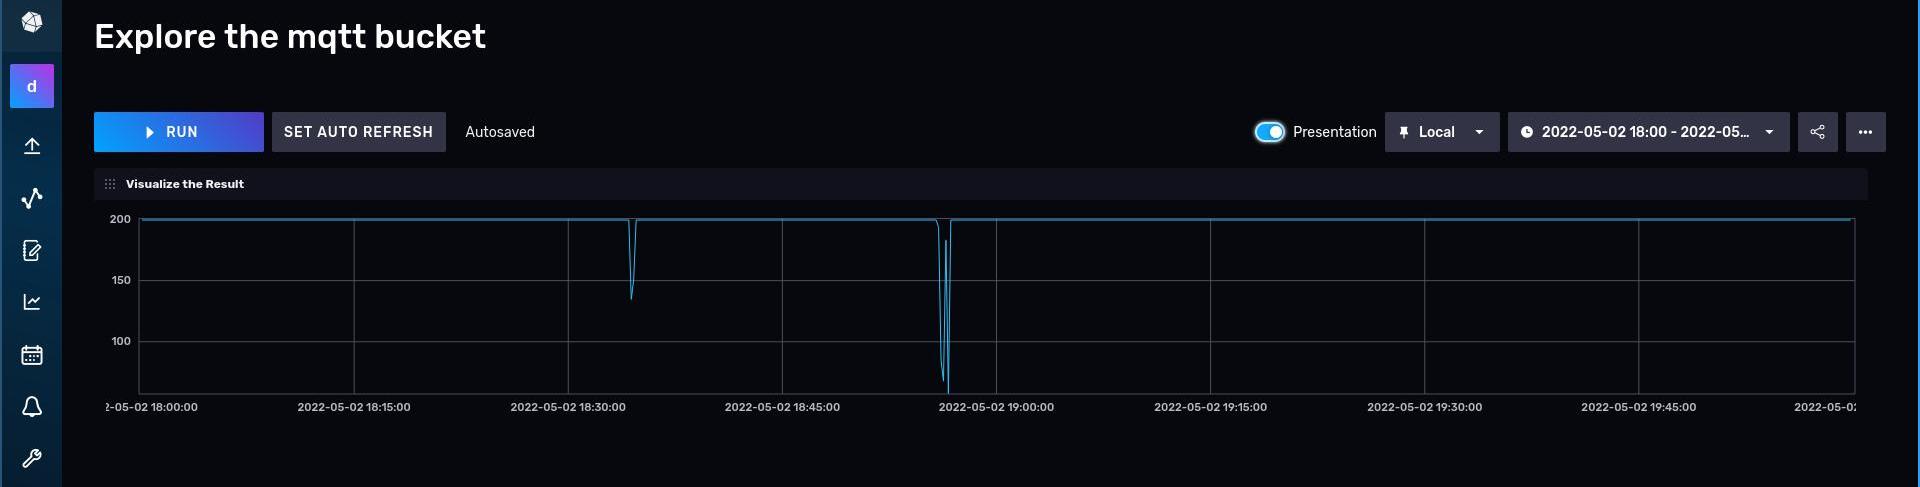Open Tasks calendar icon in sidebar
1920x487 pixels.
point(32,355)
